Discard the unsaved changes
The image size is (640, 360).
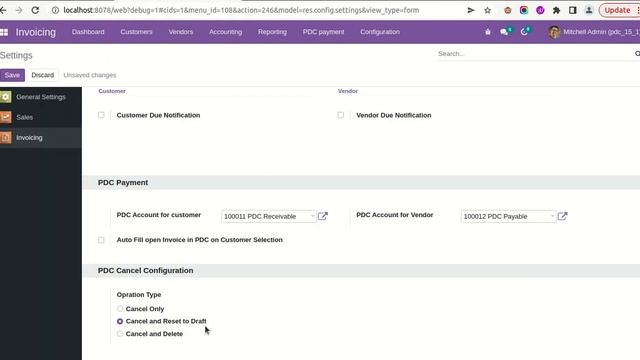click(42, 75)
